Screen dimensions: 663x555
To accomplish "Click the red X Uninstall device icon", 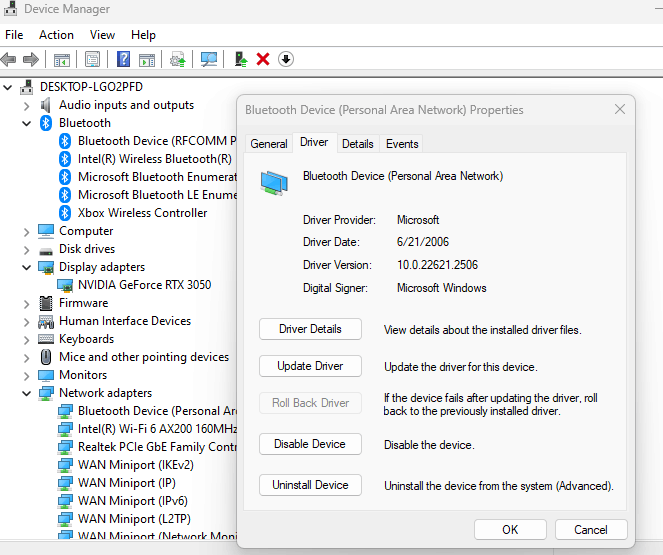I will [x=263, y=59].
